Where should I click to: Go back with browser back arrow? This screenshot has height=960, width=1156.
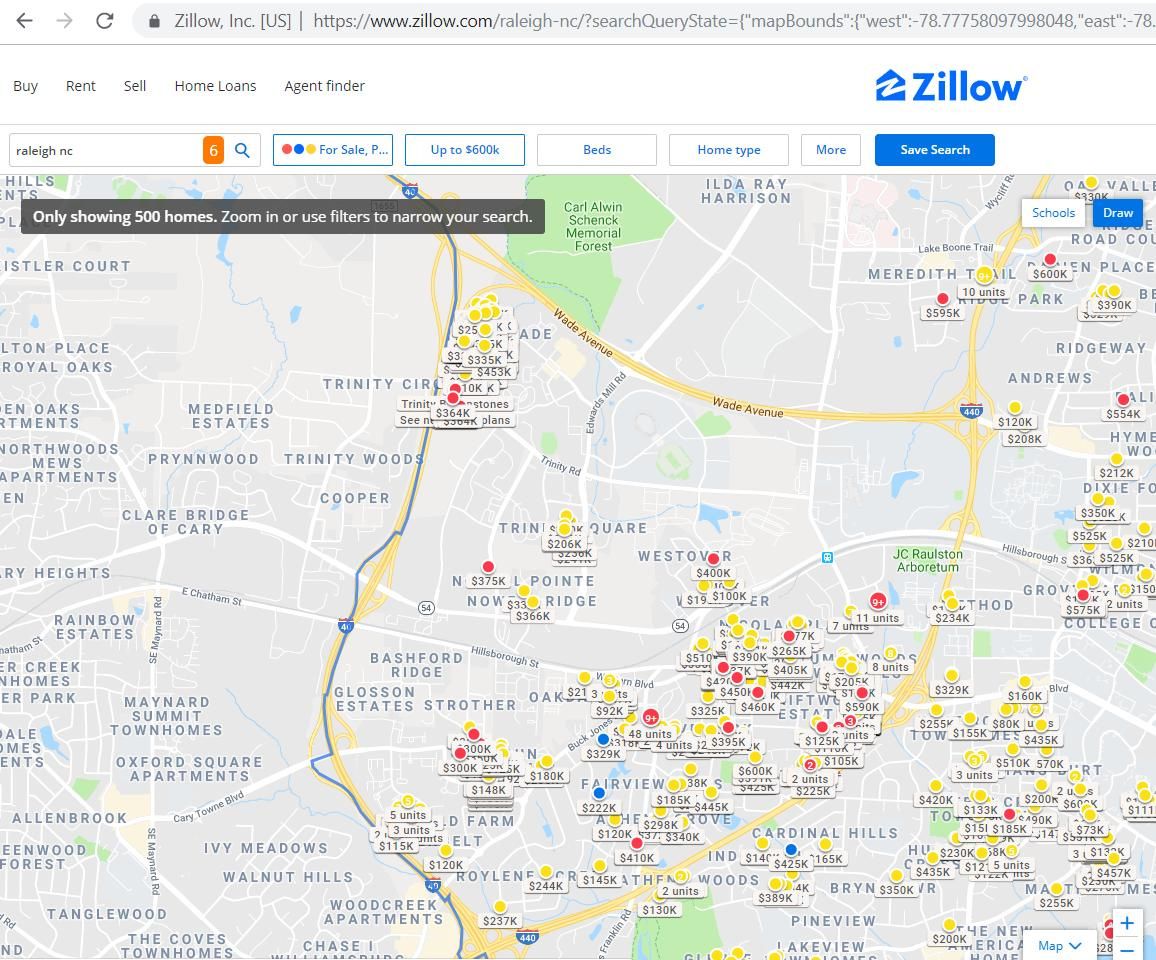click(24, 21)
